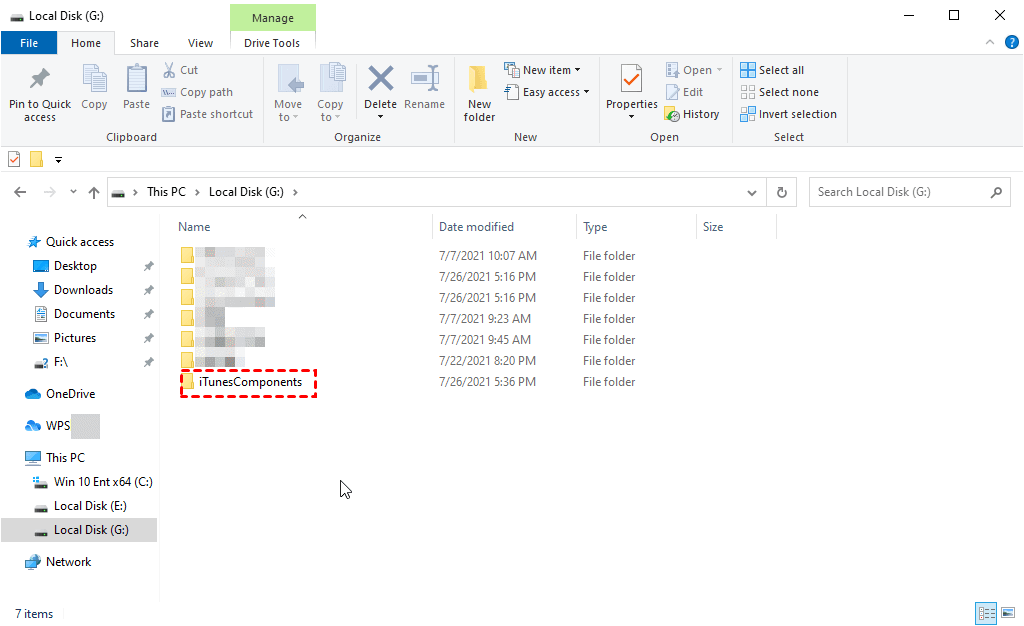Refresh the current folder view
The width and height of the screenshot is (1024, 626).
pyautogui.click(x=781, y=191)
